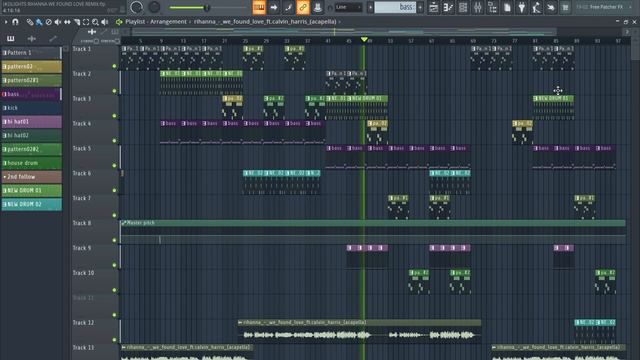Image resolution: width=640 pixels, height=360 pixels.
Task: Open the acapella clip name breadcrumb
Action: (265, 22)
